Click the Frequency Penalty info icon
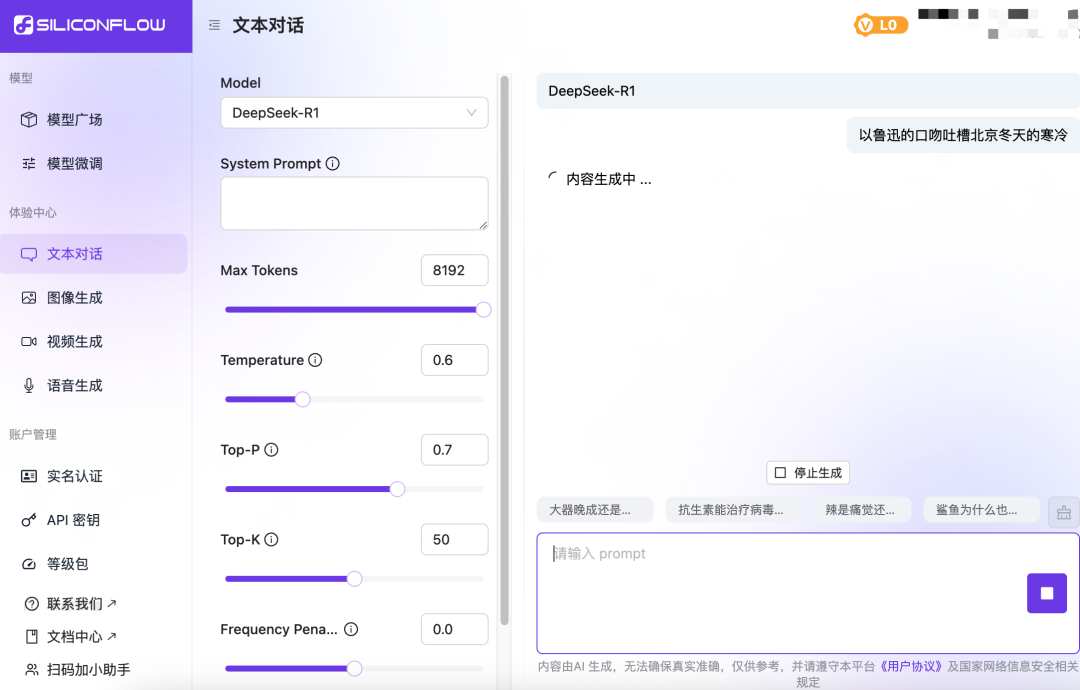1080x690 pixels. point(351,629)
